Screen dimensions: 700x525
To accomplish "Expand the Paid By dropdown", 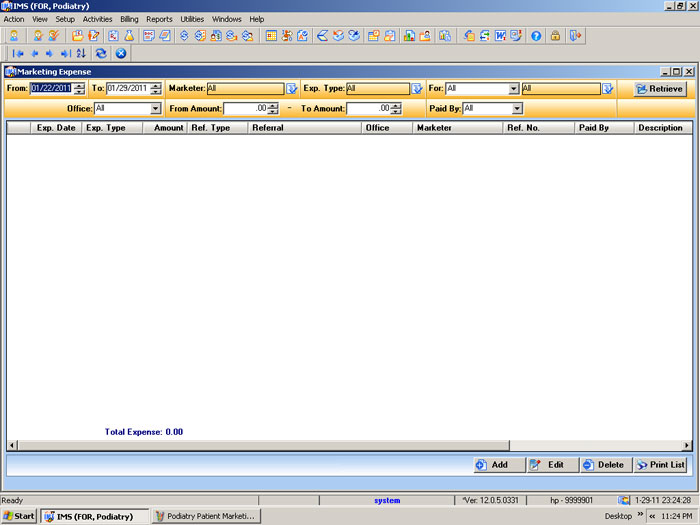I will click(x=517, y=108).
